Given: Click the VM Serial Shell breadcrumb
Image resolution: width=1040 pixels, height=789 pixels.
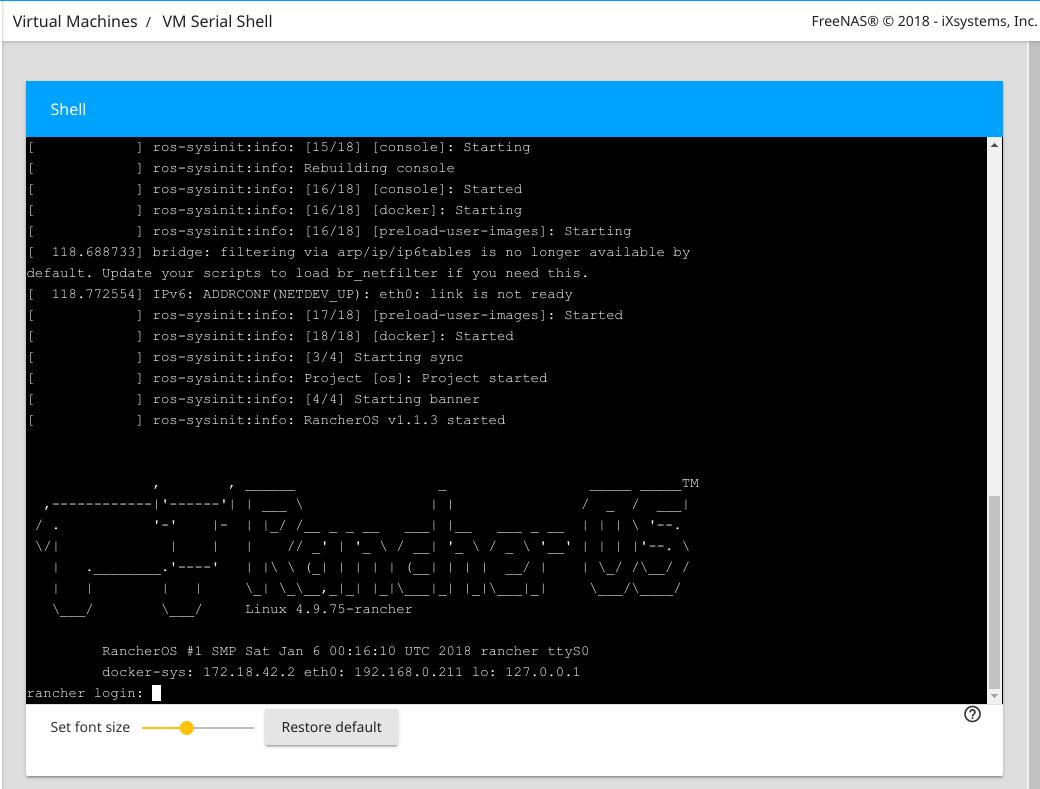Looking at the screenshot, I should (x=217, y=21).
